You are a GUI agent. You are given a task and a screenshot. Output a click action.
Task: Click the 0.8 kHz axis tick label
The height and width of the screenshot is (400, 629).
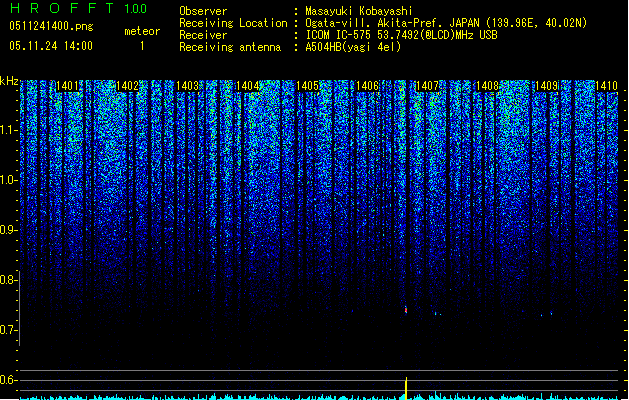[x=8, y=280]
